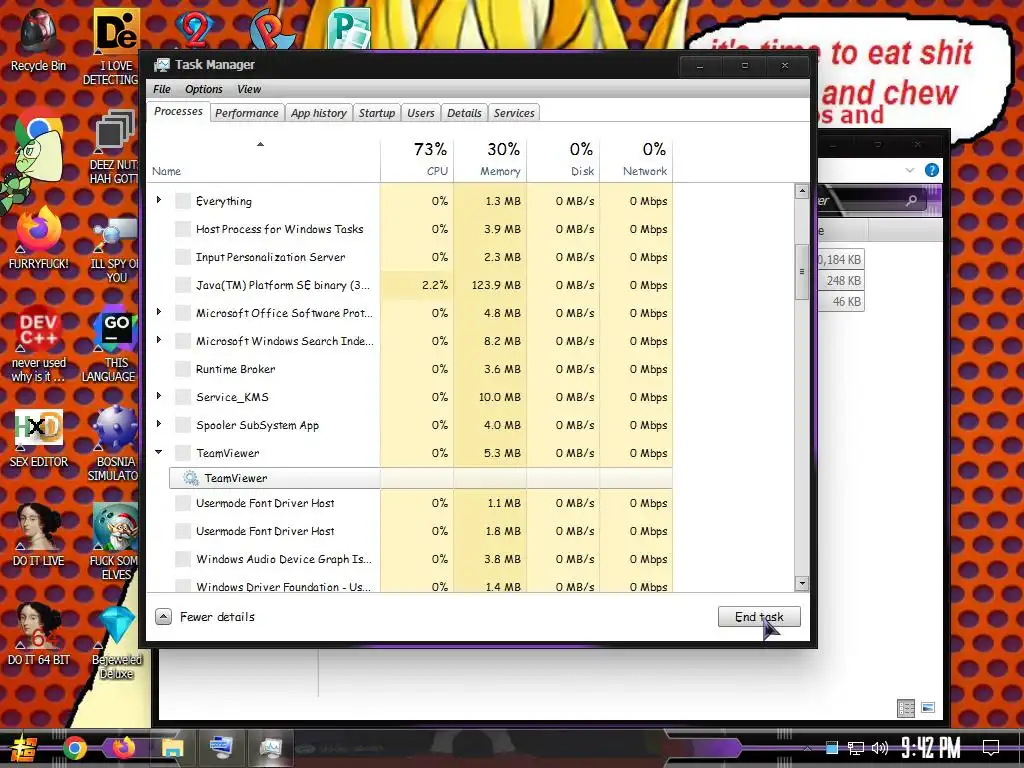
Task: Expand the Spooler SubSystem App row
Action: [x=159, y=424]
